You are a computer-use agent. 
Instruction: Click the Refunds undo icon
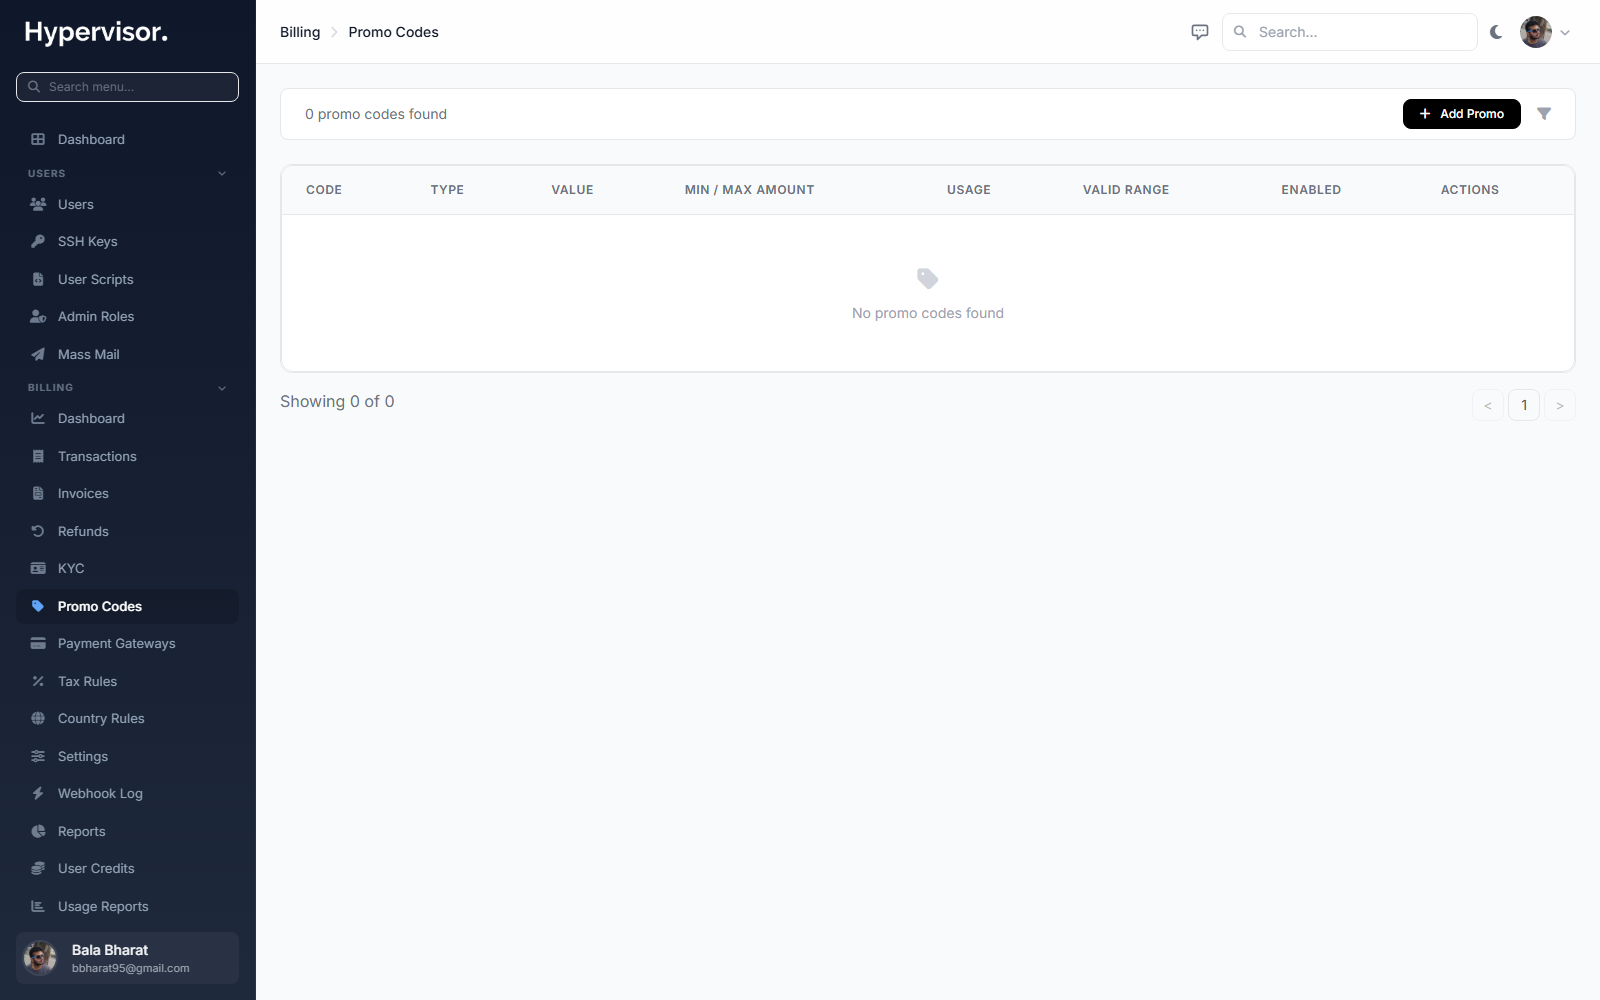click(x=38, y=531)
